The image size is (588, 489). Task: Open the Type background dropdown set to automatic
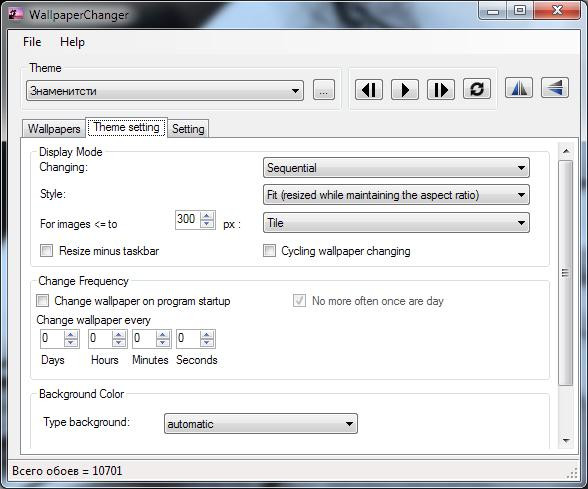(x=261, y=424)
